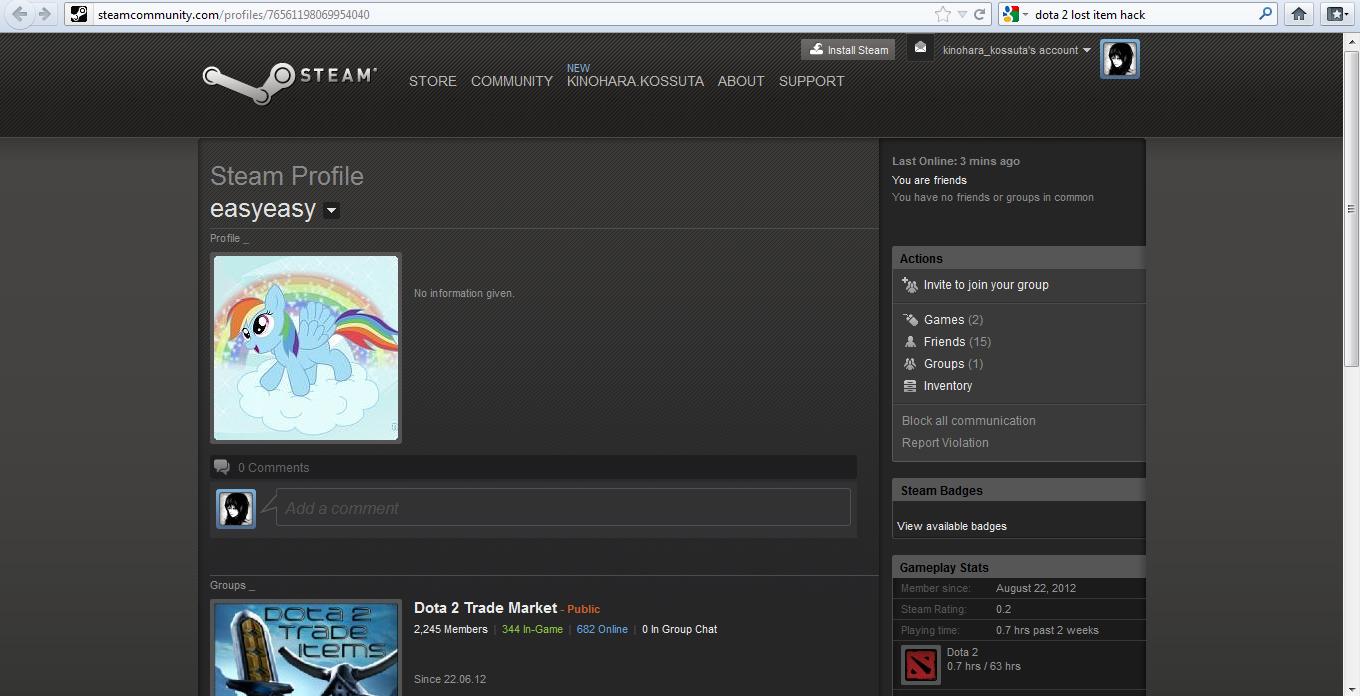Image resolution: width=1360 pixels, height=696 pixels.
Task: Click 344 In-Game count
Action: (x=532, y=629)
